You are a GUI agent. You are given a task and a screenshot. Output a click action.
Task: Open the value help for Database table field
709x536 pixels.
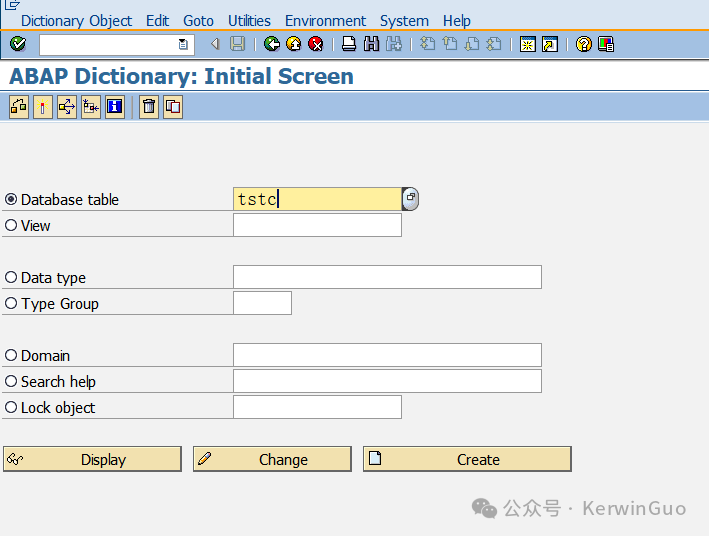pos(410,199)
